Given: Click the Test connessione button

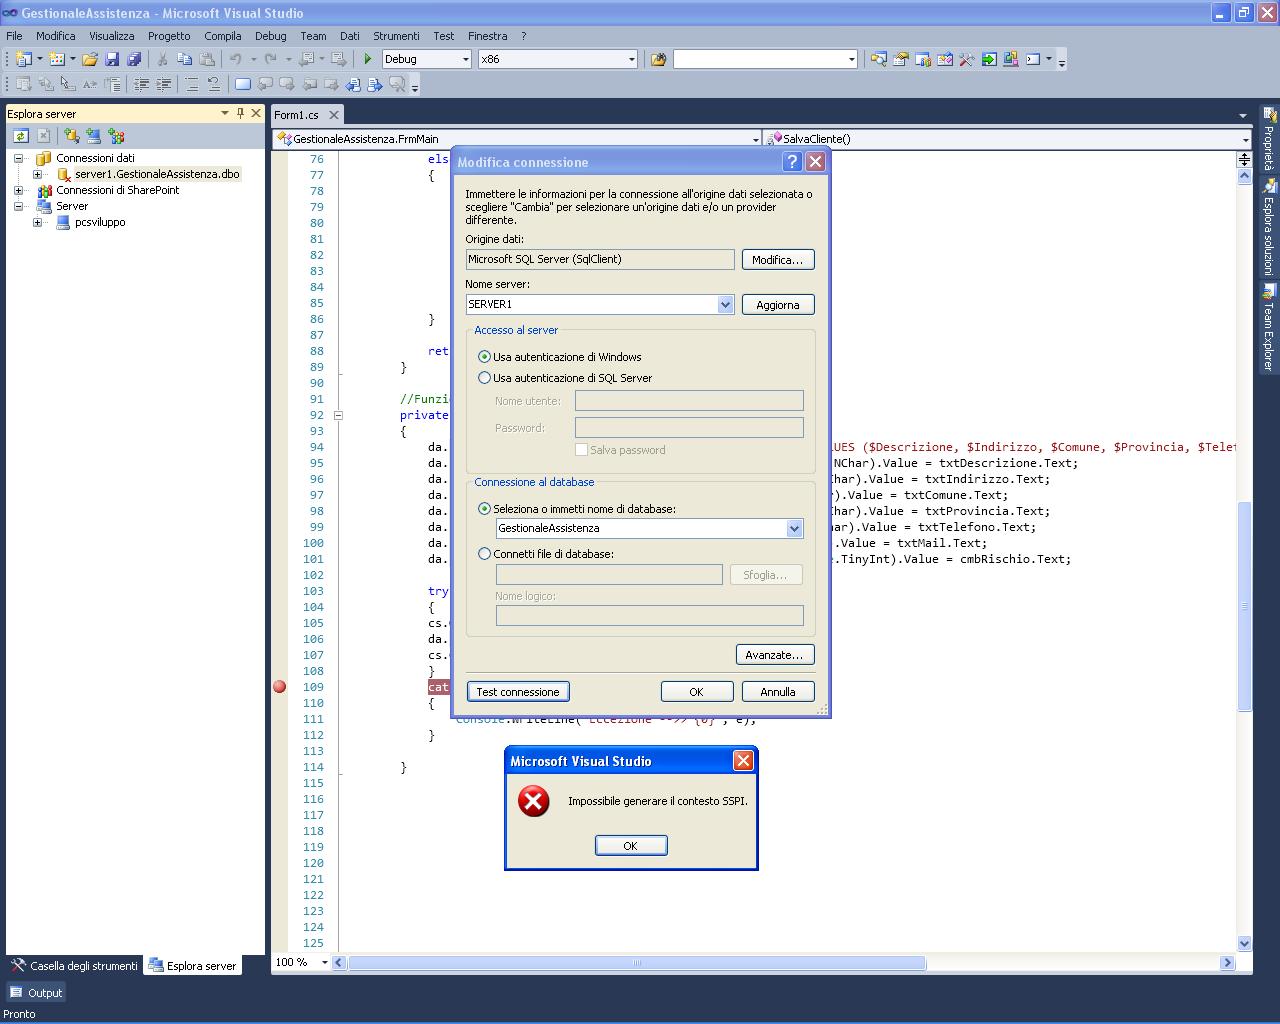Looking at the screenshot, I should click(518, 692).
